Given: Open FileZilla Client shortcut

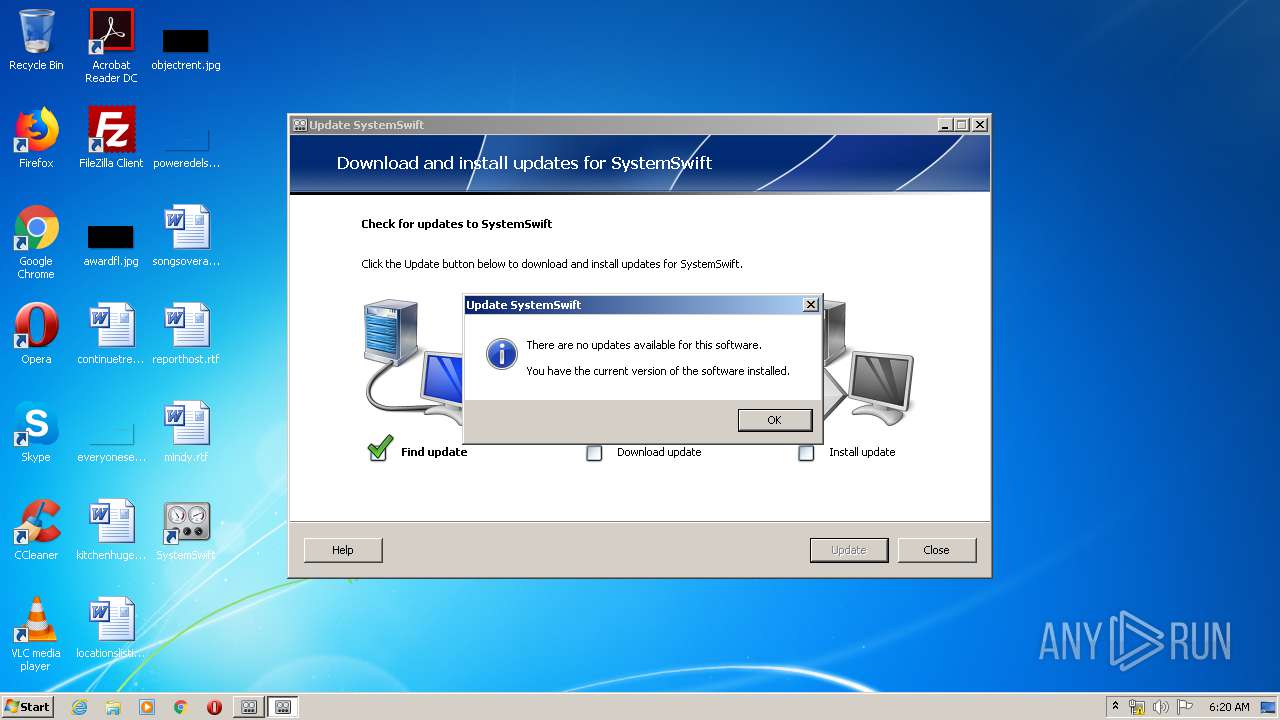Looking at the screenshot, I should tap(111, 138).
